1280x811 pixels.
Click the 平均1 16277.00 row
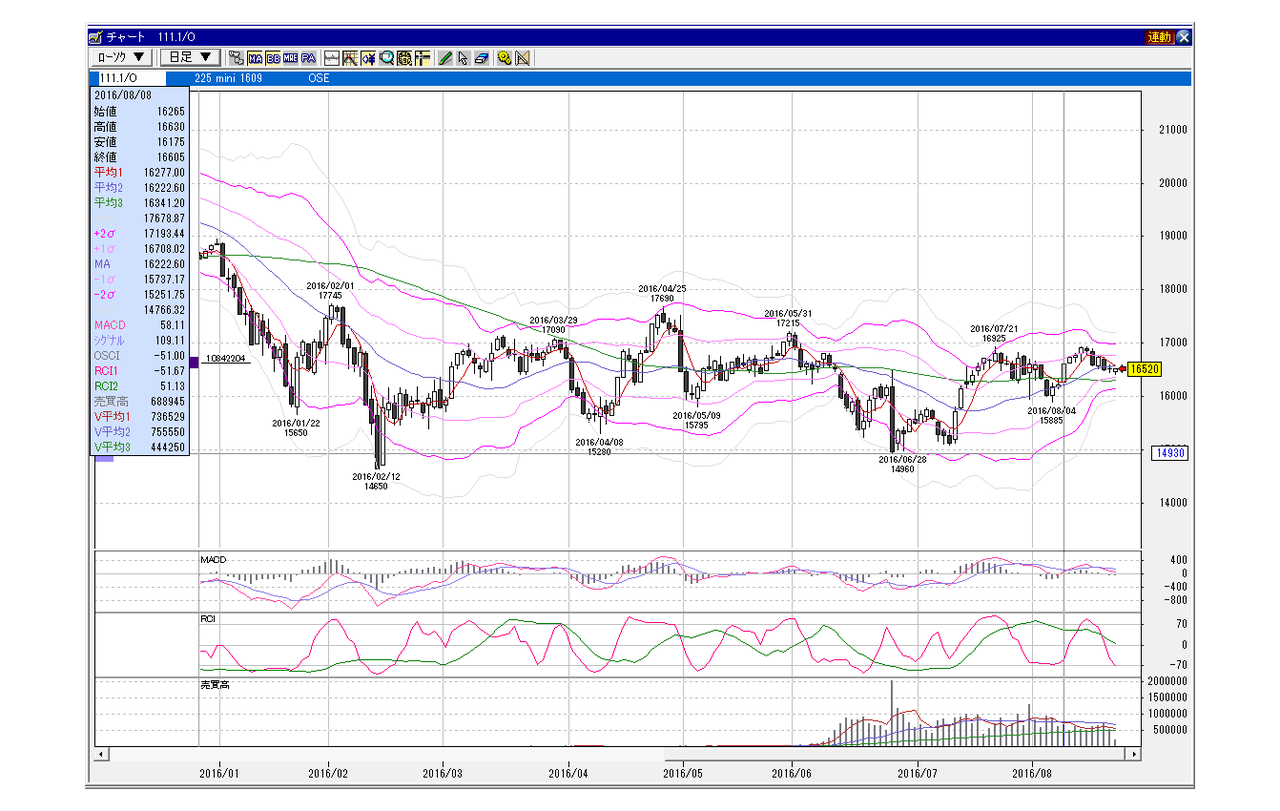click(x=139, y=173)
